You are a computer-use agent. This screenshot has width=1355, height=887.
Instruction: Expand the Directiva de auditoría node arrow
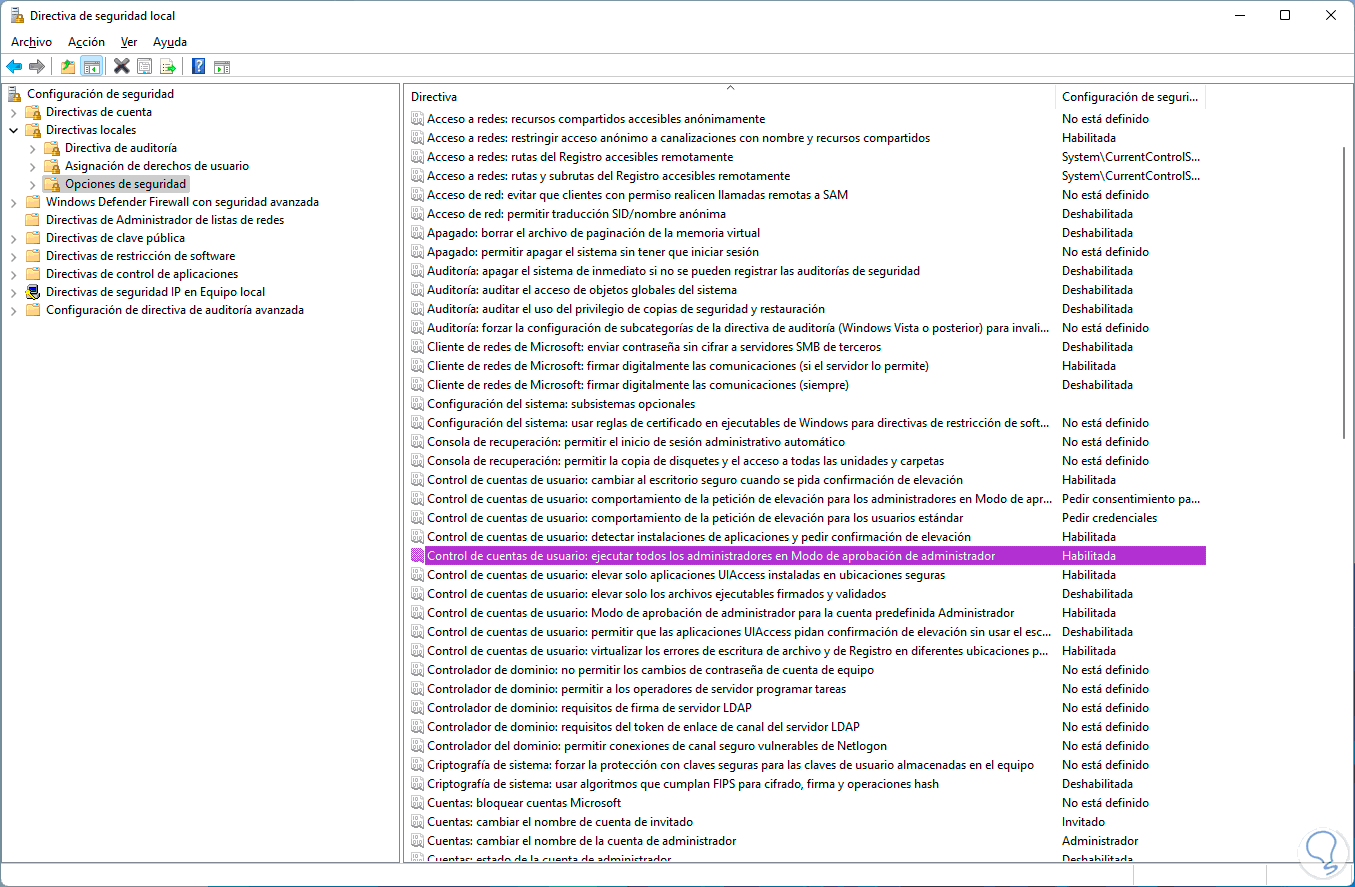pos(33,148)
